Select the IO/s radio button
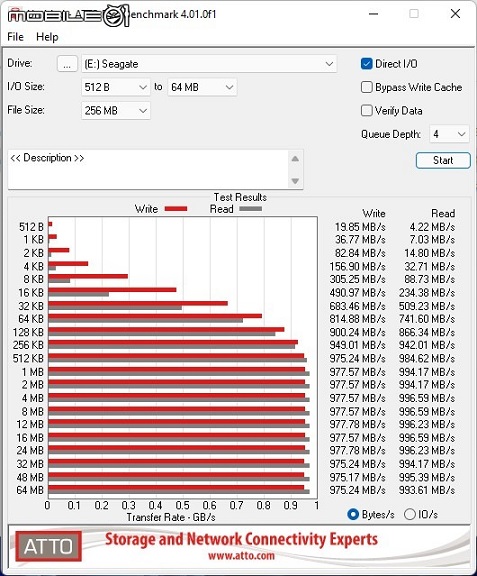Viewport: 477px width, 576px height. coord(410,514)
